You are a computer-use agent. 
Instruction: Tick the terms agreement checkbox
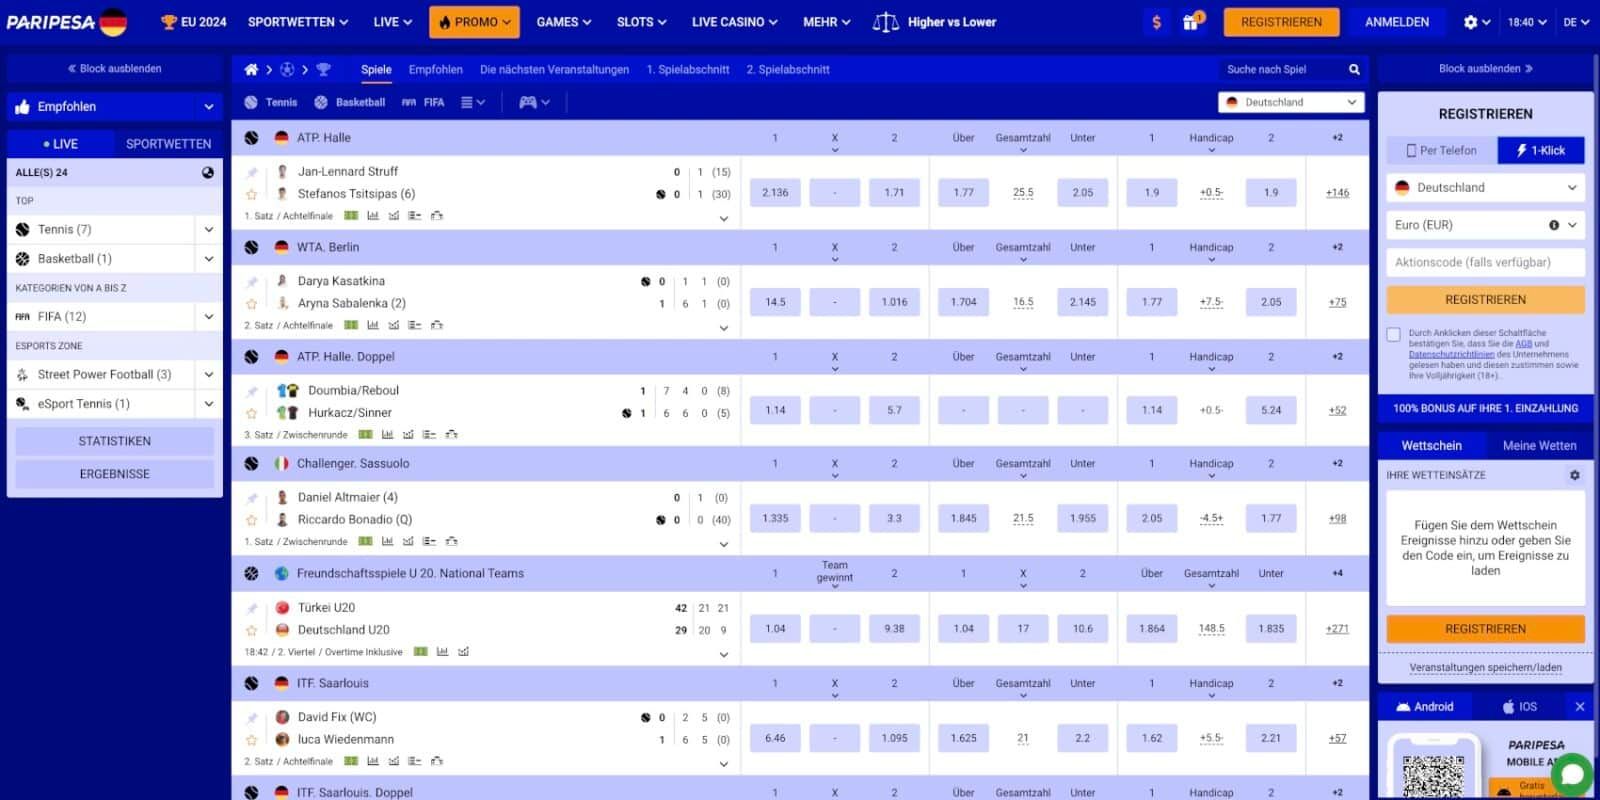[x=1394, y=335]
